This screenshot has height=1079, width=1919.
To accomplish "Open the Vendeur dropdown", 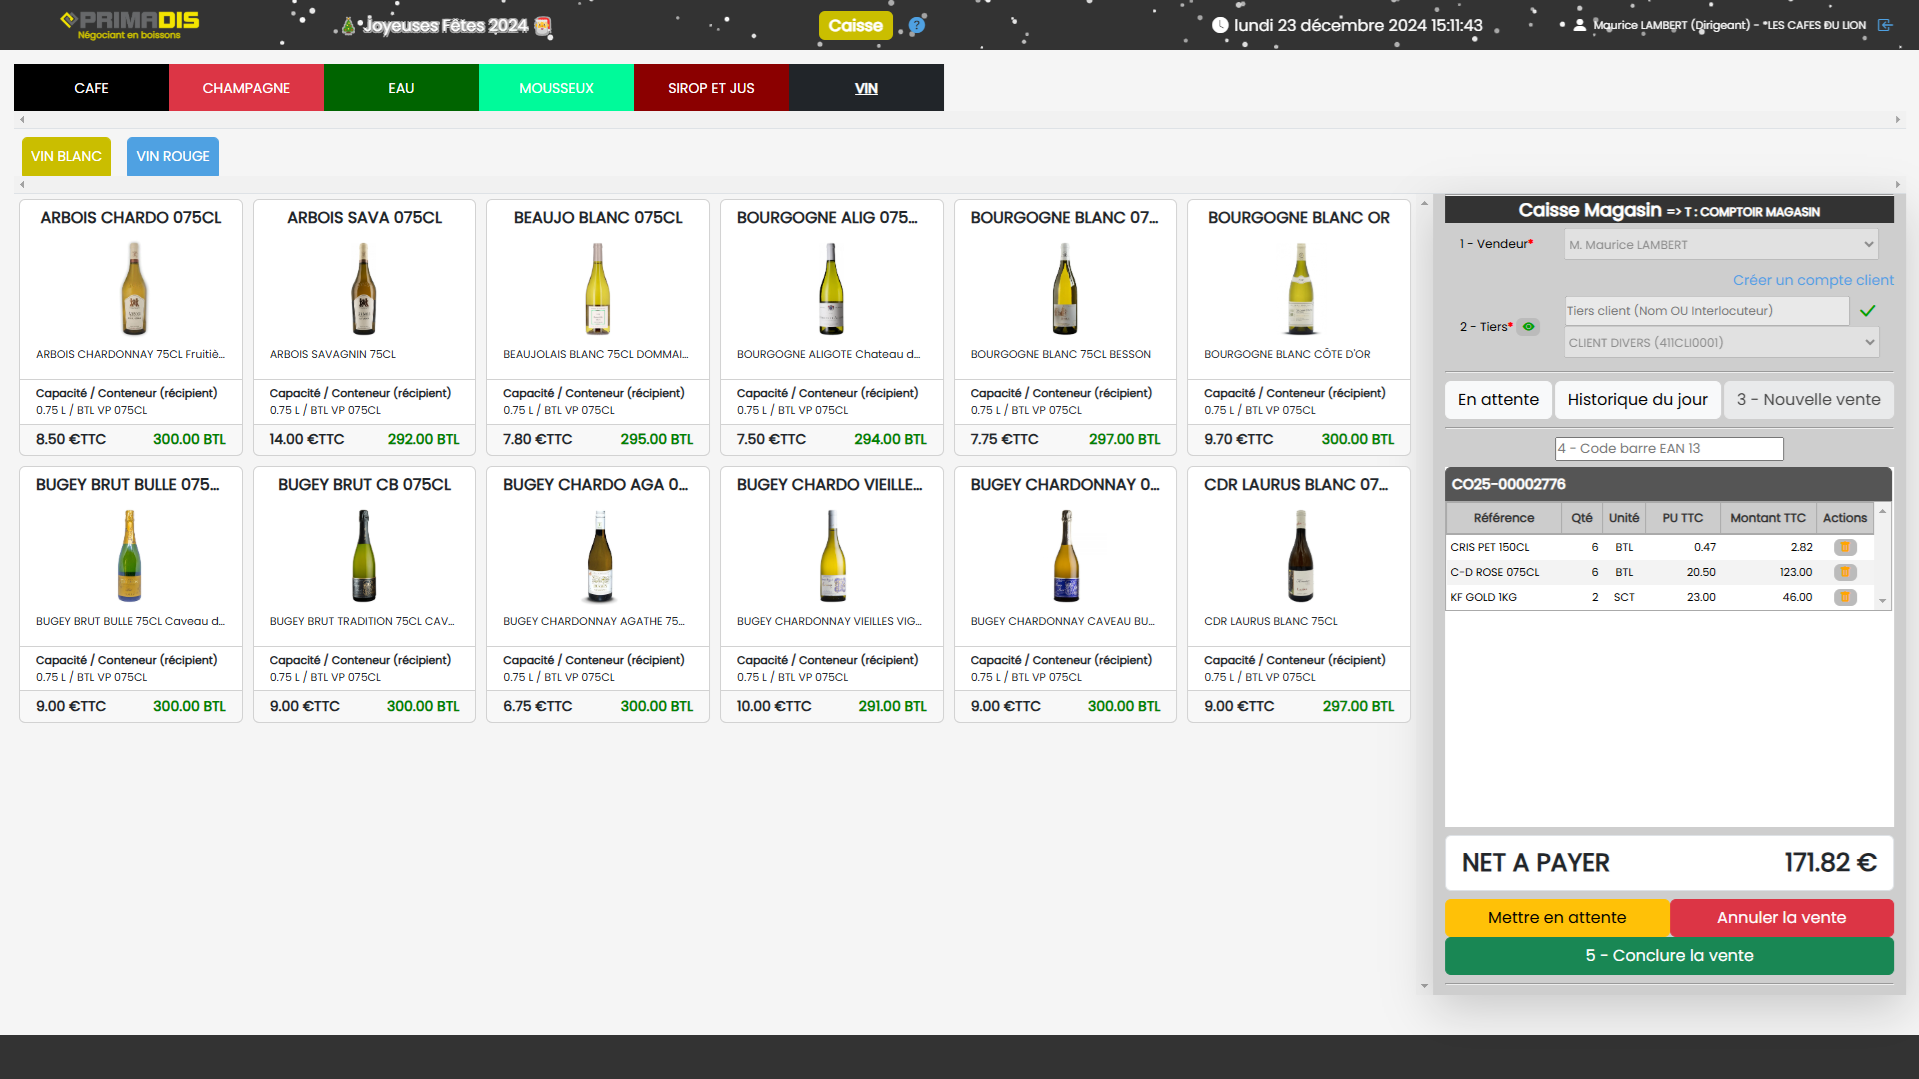I will [x=1721, y=244].
